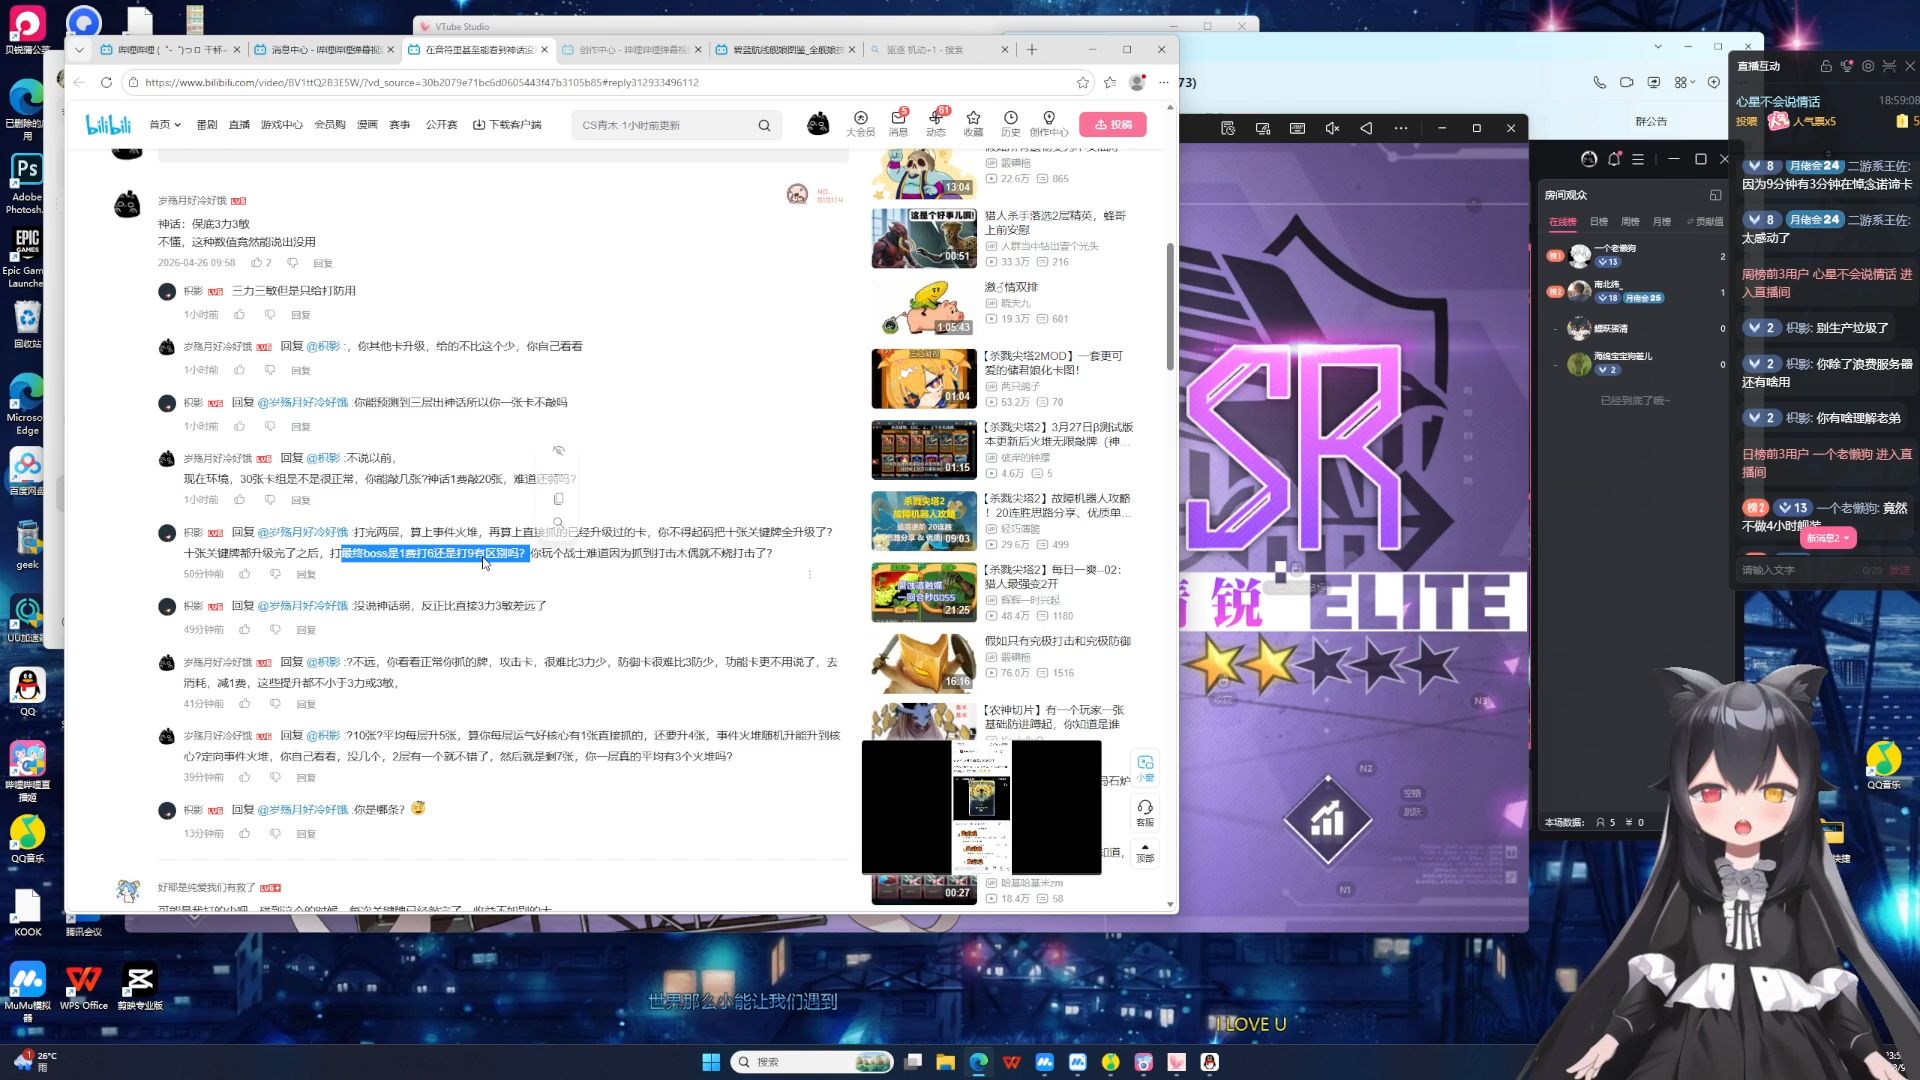
Task: Click the 客服 customer service button
Action: point(1145,813)
